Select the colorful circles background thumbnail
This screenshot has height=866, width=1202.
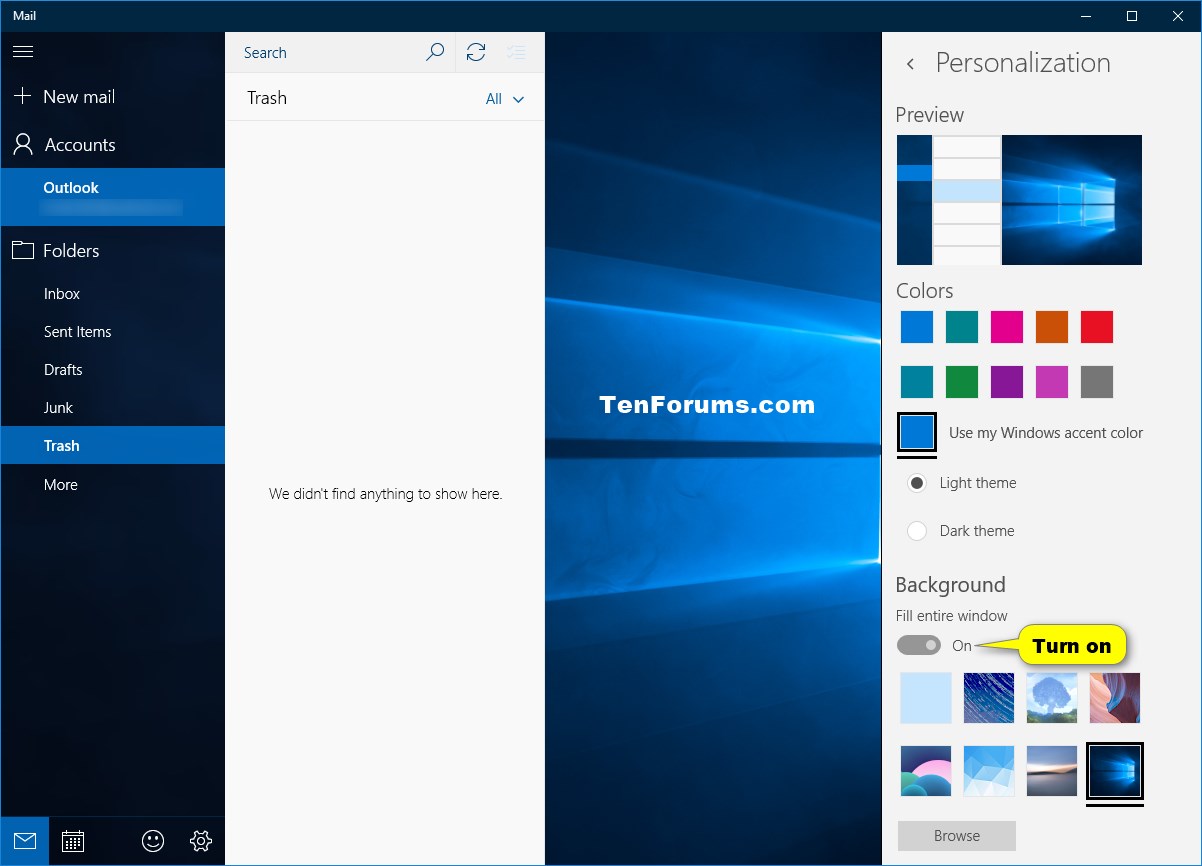pos(926,771)
